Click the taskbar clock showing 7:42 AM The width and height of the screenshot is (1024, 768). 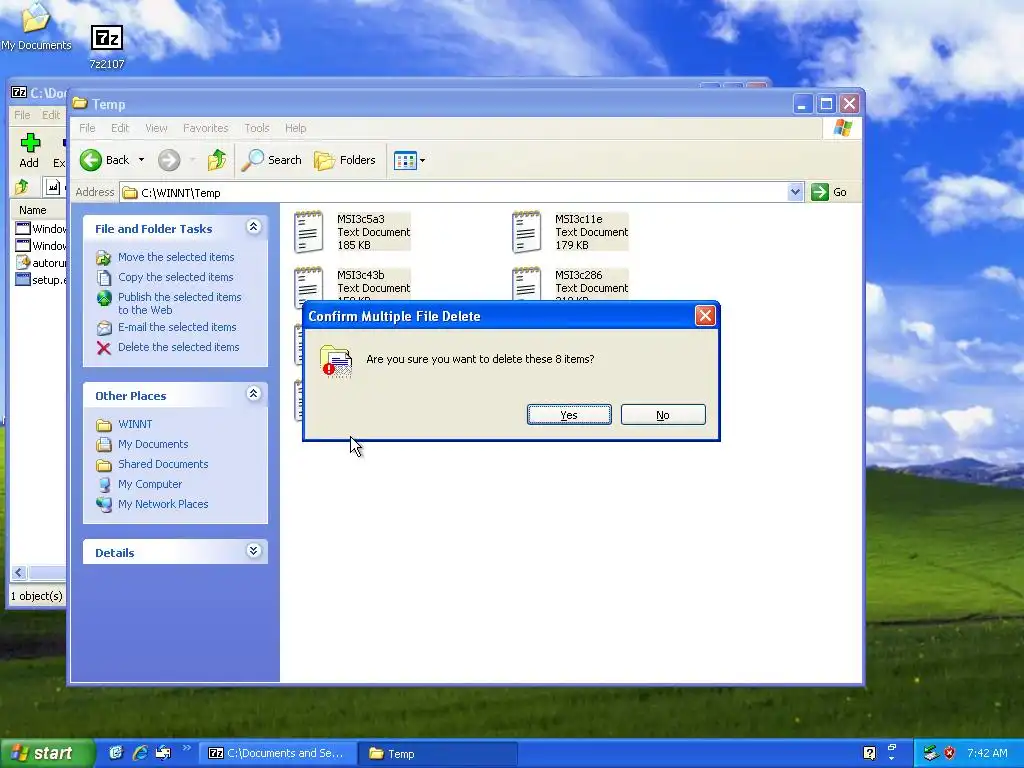click(987, 753)
